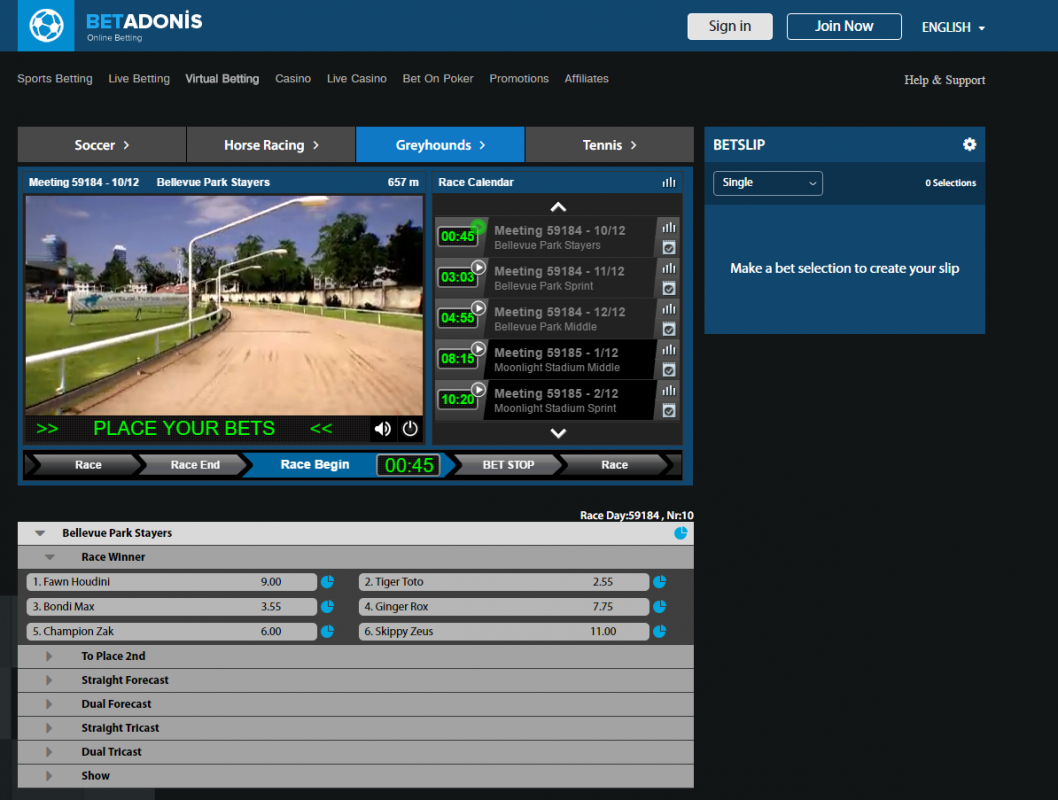Open the Single bet type dropdown
The width and height of the screenshot is (1058, 800).
pyautogui.click(x=768, y=183)
